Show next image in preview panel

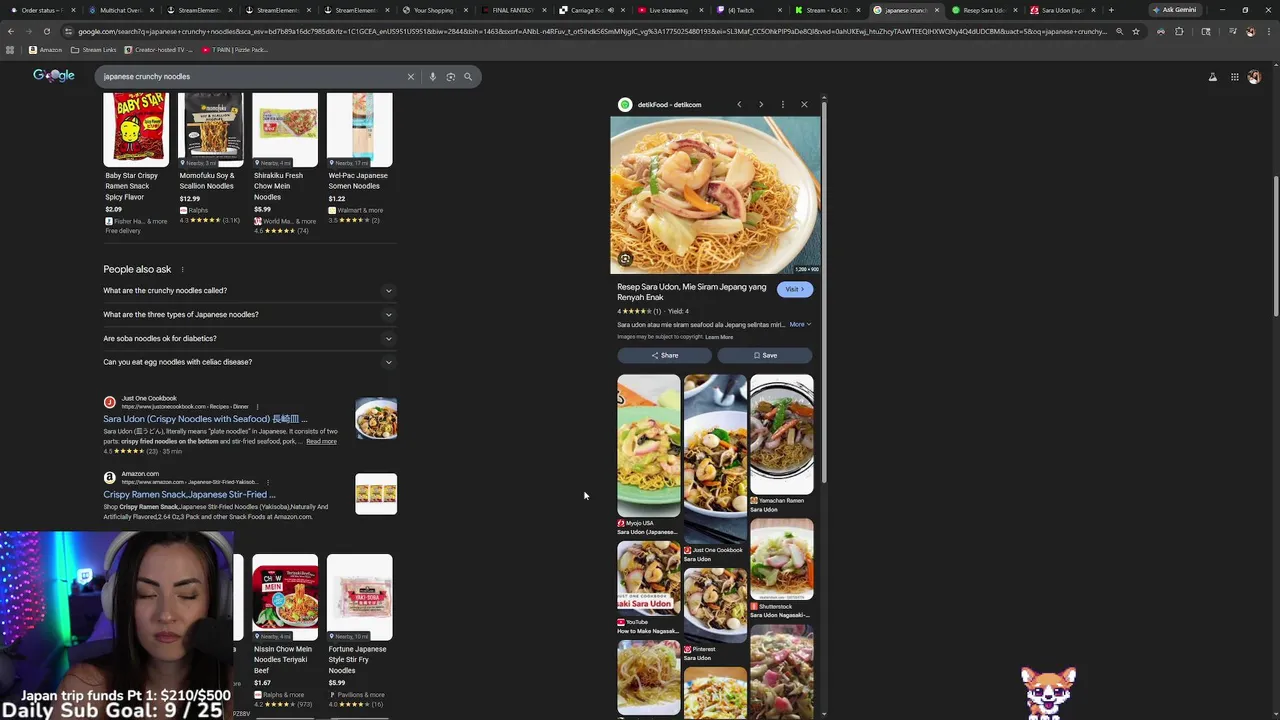(761, 104)
